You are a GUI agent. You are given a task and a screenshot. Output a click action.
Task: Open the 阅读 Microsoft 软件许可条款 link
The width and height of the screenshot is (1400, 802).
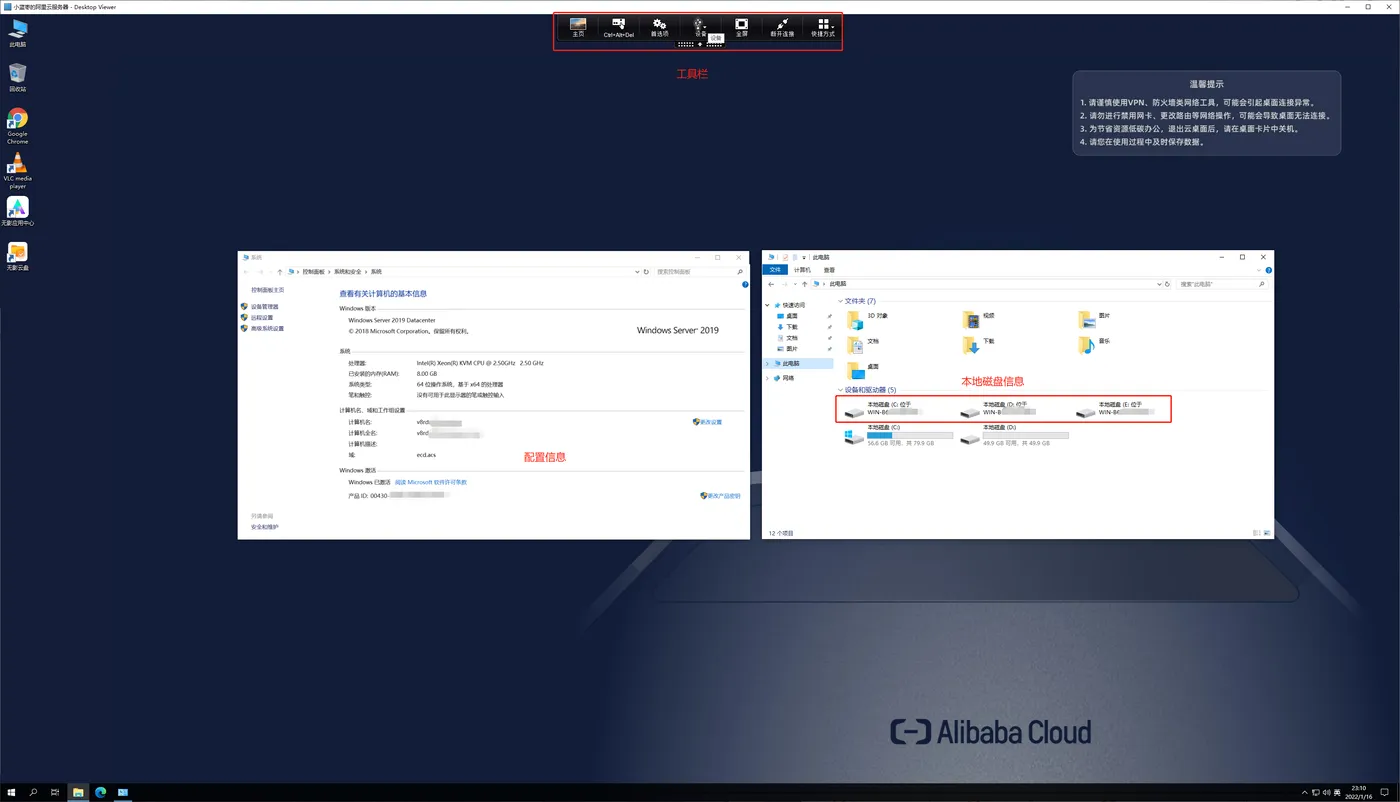pyautogui.click(x=431, y=482)
